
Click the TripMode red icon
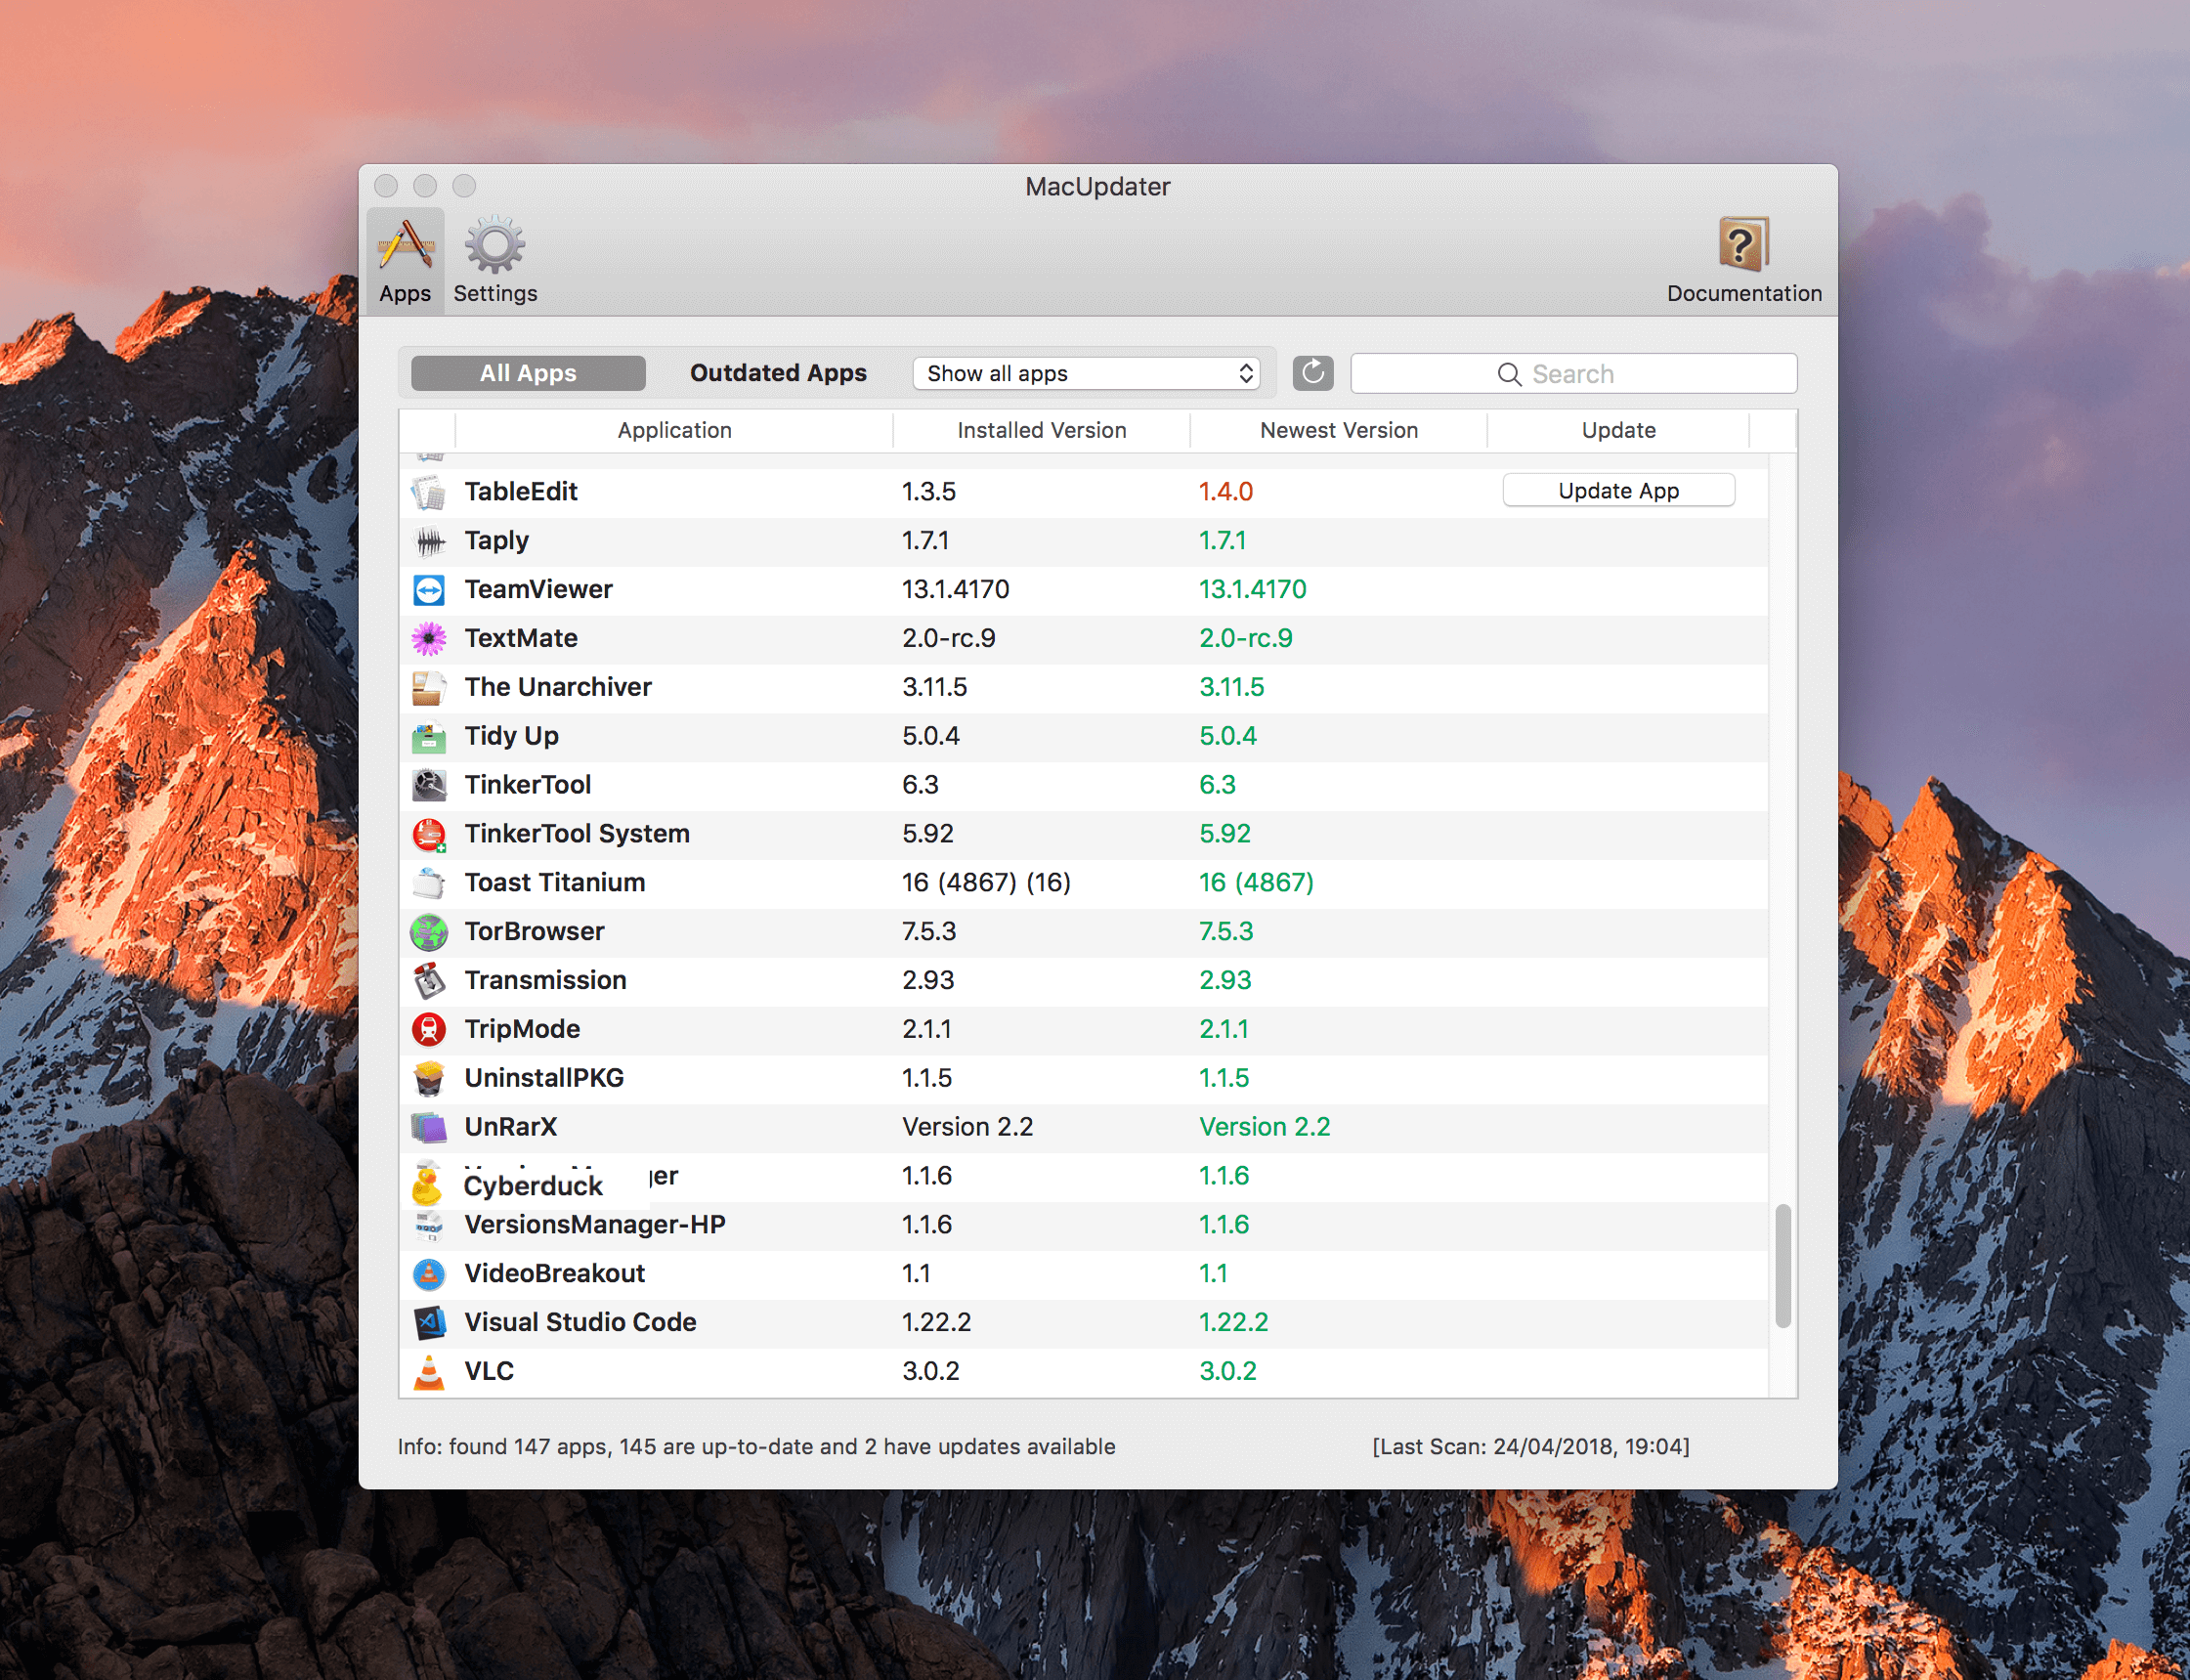tap(429, 1029)
